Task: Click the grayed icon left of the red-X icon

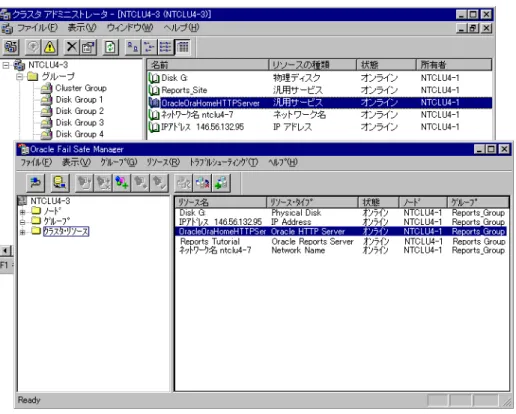Action: [184, 183]
